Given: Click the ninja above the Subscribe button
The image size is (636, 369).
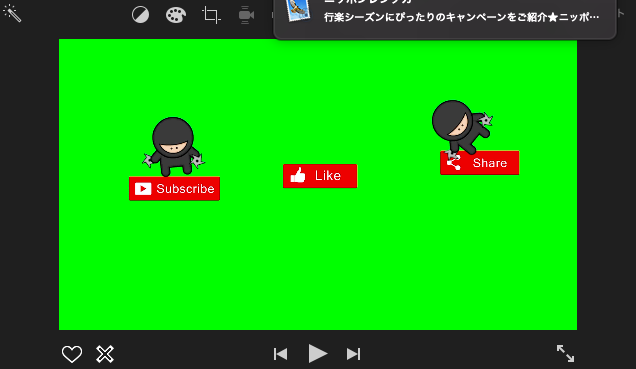Looking at the screenshot, I should point(174,147).
